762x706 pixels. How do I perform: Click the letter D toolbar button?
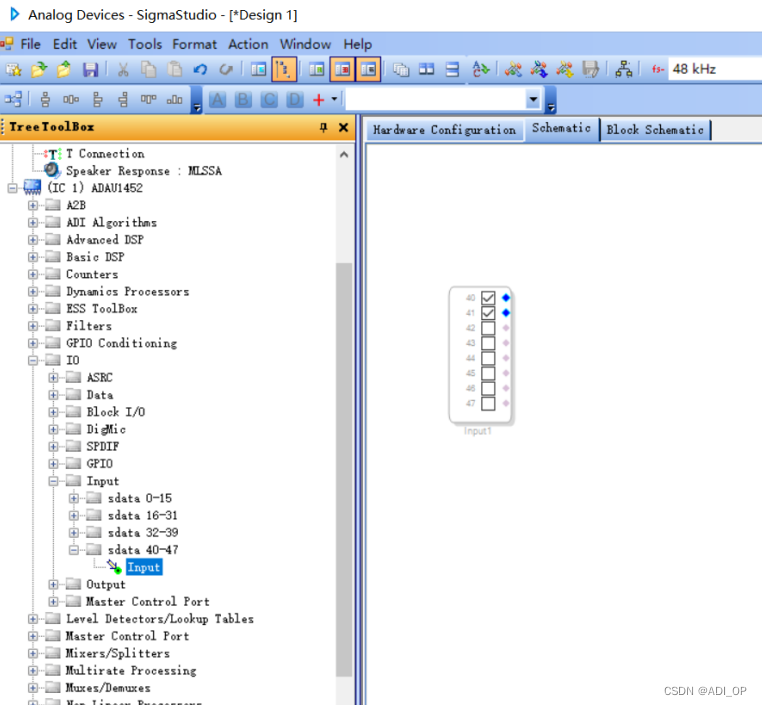[294, 100]
